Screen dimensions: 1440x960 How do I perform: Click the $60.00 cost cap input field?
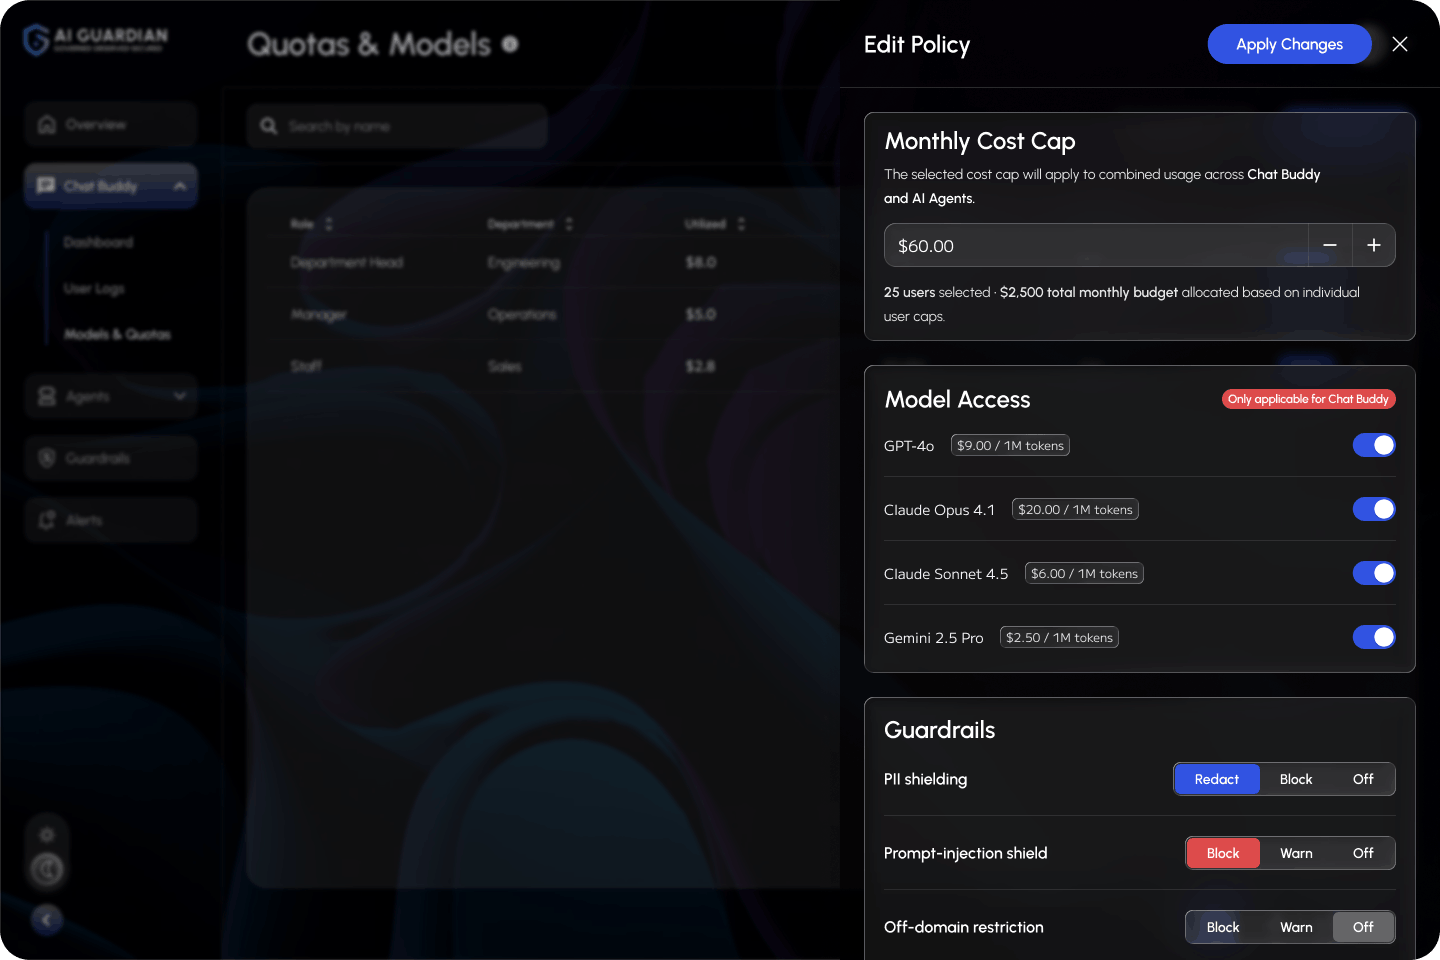coord(1096,245)
